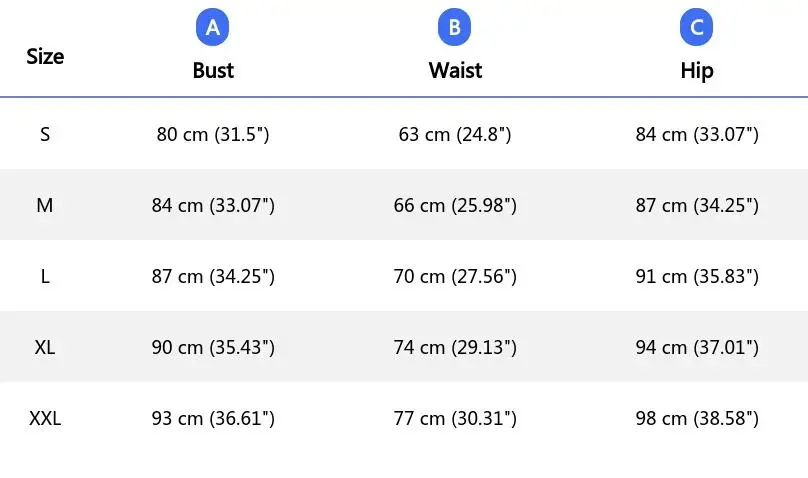This screenshot has height=478, width=808.
Task: Click the Size column header
Action: 45,56
